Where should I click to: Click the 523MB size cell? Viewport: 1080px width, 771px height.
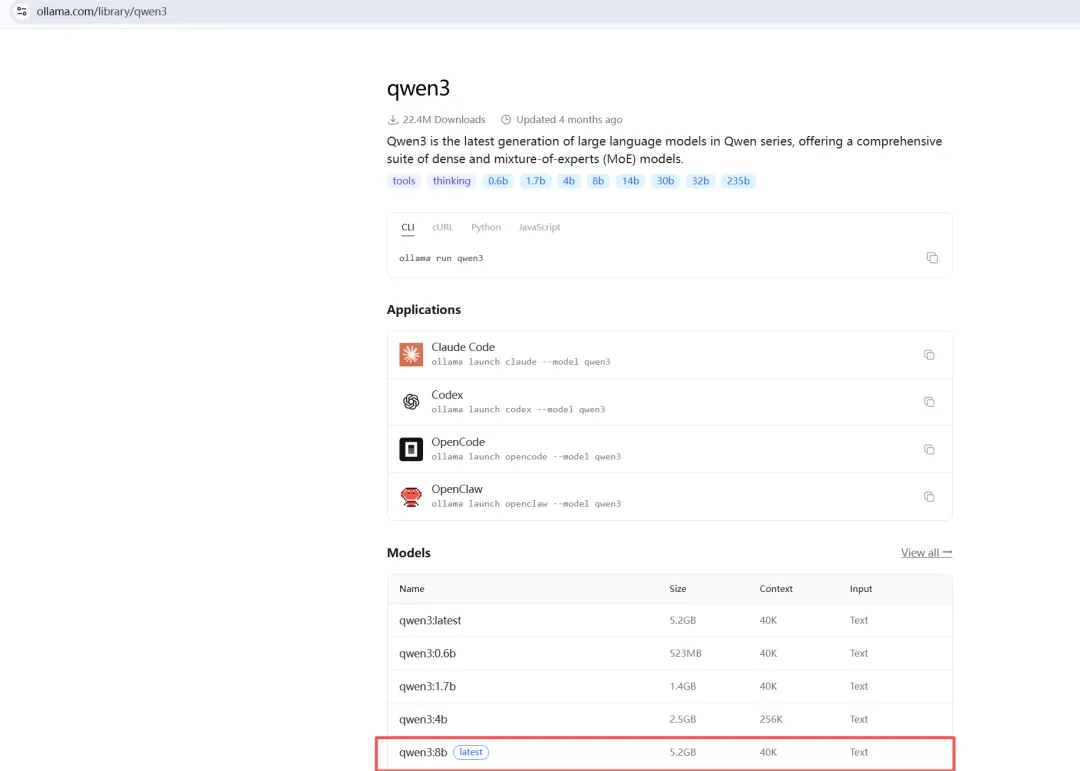tap(685, 653)
